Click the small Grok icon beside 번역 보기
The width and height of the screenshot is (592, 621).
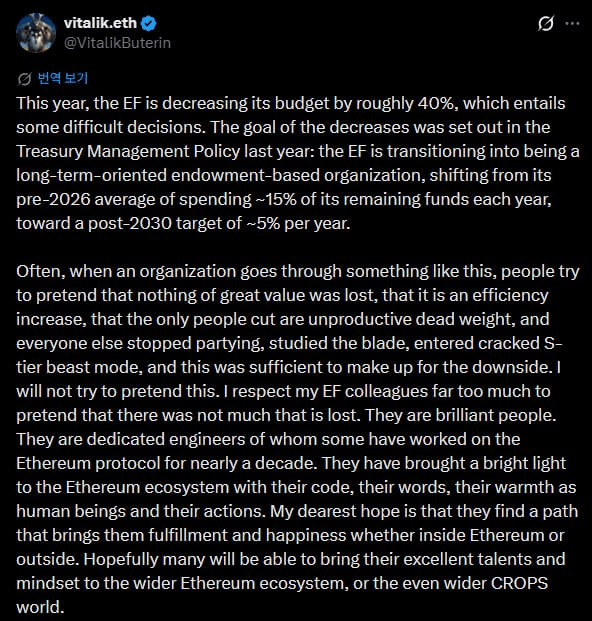pyautogui.click(x=24, y=79)
